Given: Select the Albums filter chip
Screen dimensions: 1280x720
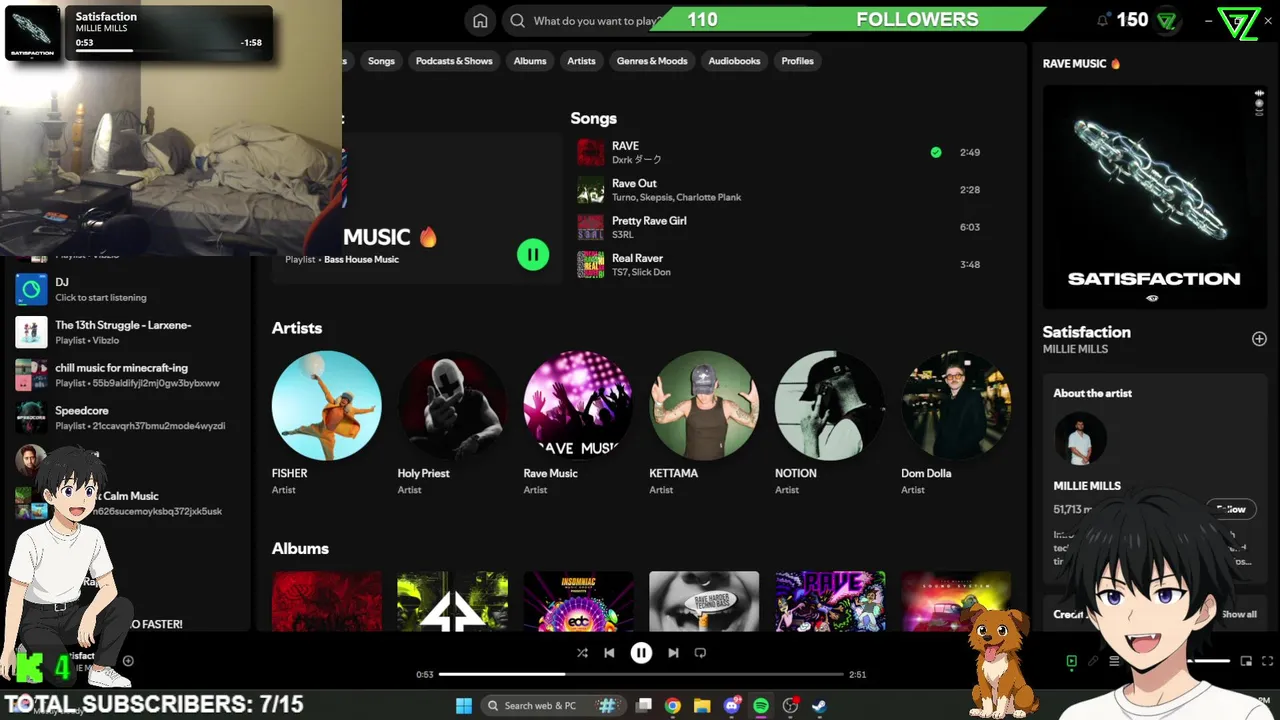Looking at the screenshot, I should (x=530, y=61).
